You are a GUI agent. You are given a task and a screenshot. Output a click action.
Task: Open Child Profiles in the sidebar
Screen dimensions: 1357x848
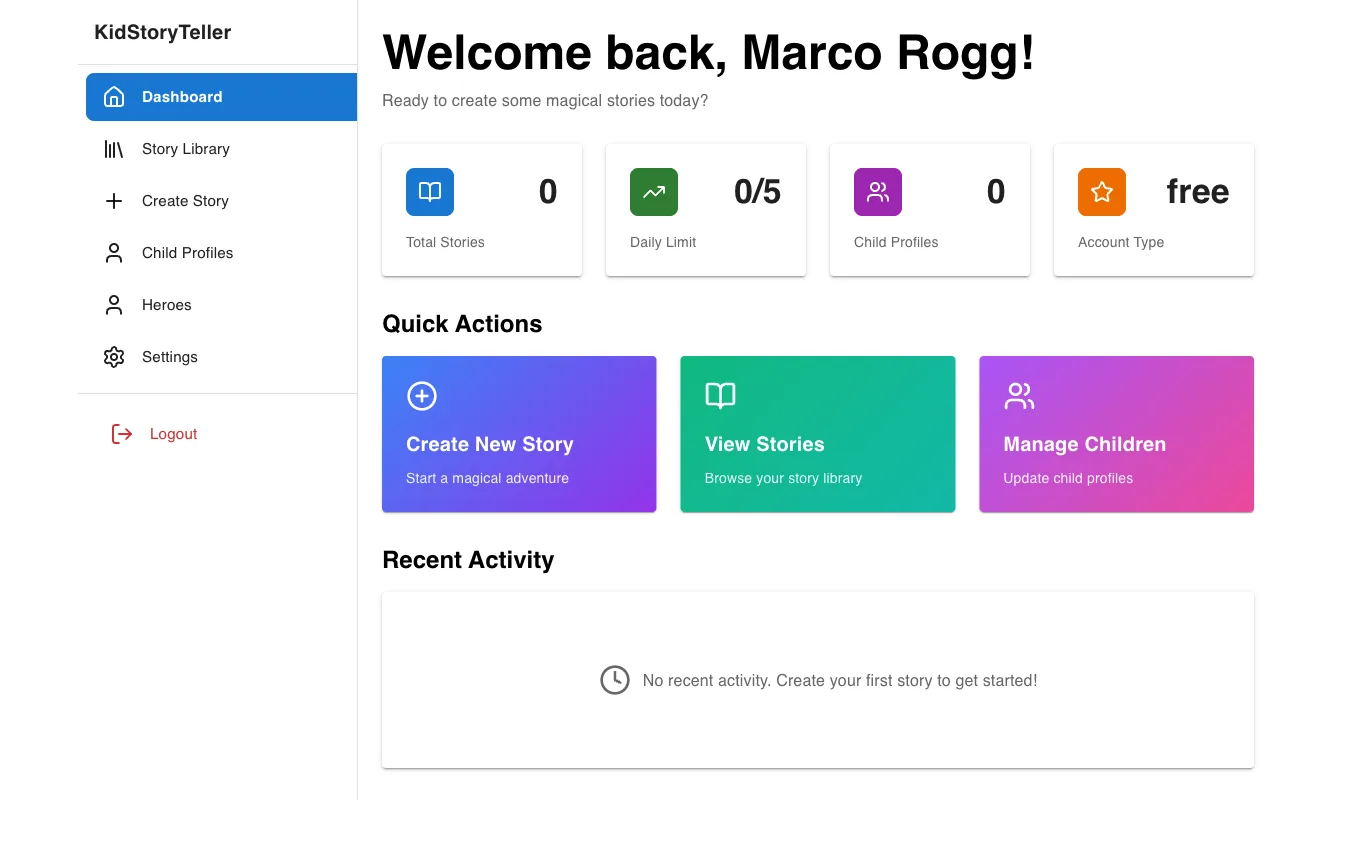(x=221, y=253)
